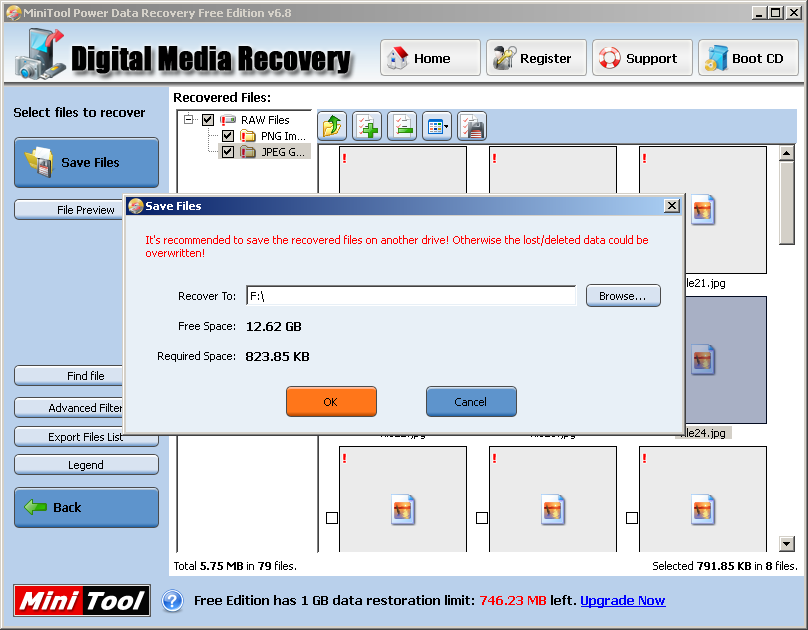The height and width of the screenshot is (630, 808).
Task: Click the file24.jpg filename label
Action: pos(705,433)
